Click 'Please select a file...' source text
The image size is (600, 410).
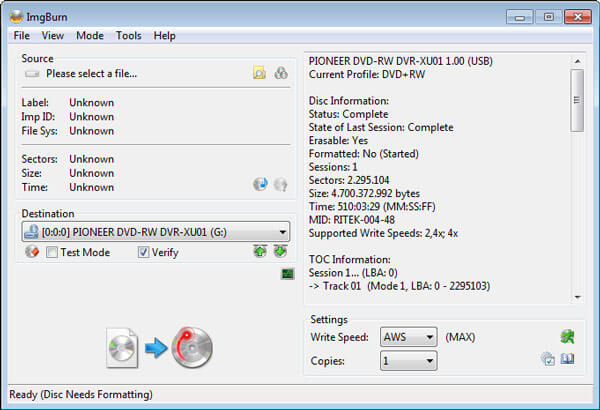coord(91,73)
